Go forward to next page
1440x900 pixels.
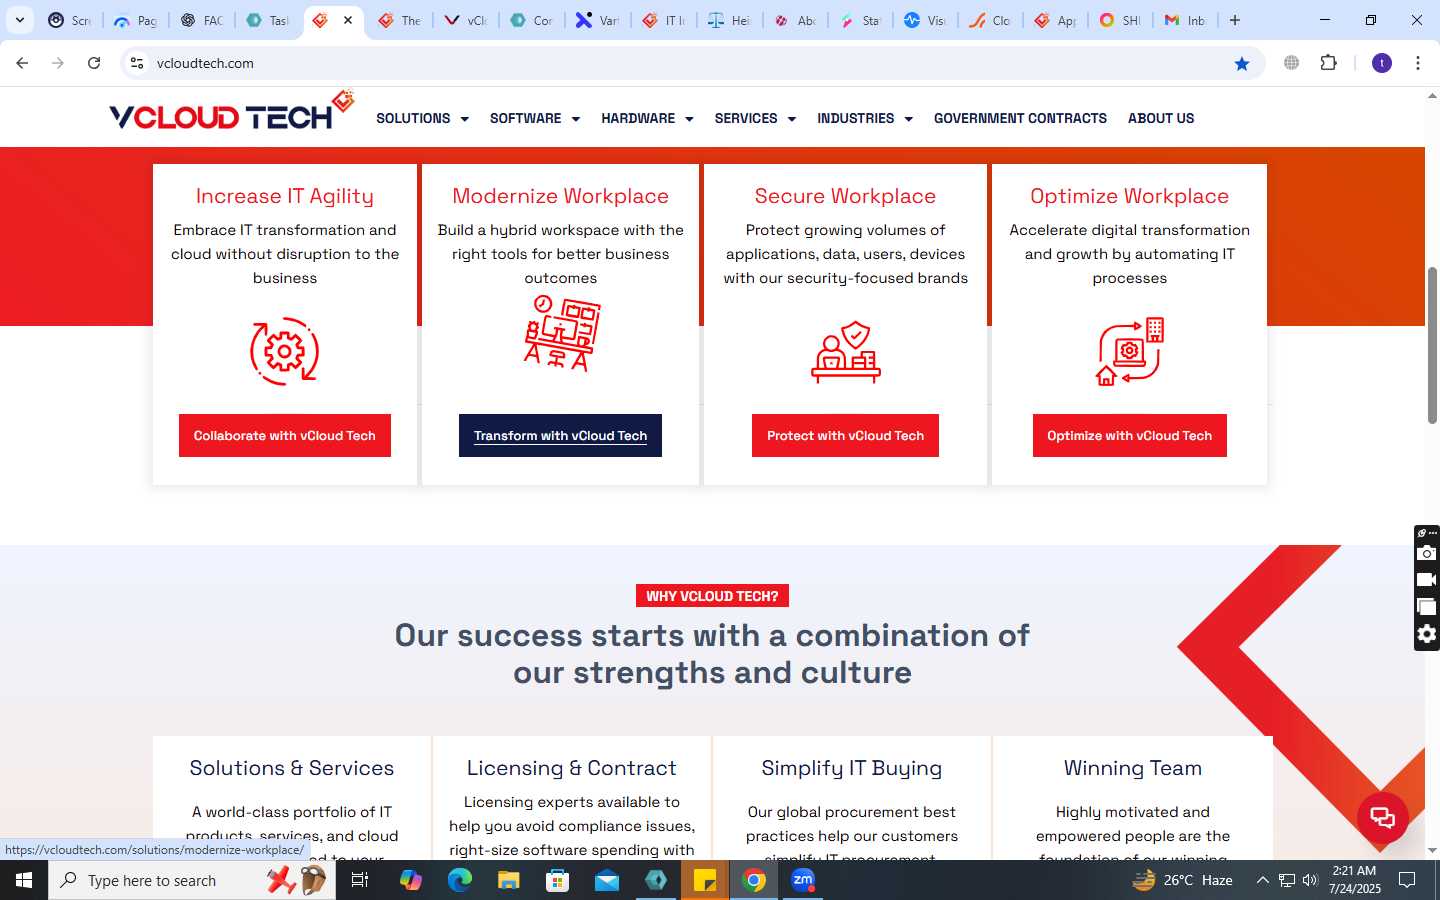click(x=58, y=63)
